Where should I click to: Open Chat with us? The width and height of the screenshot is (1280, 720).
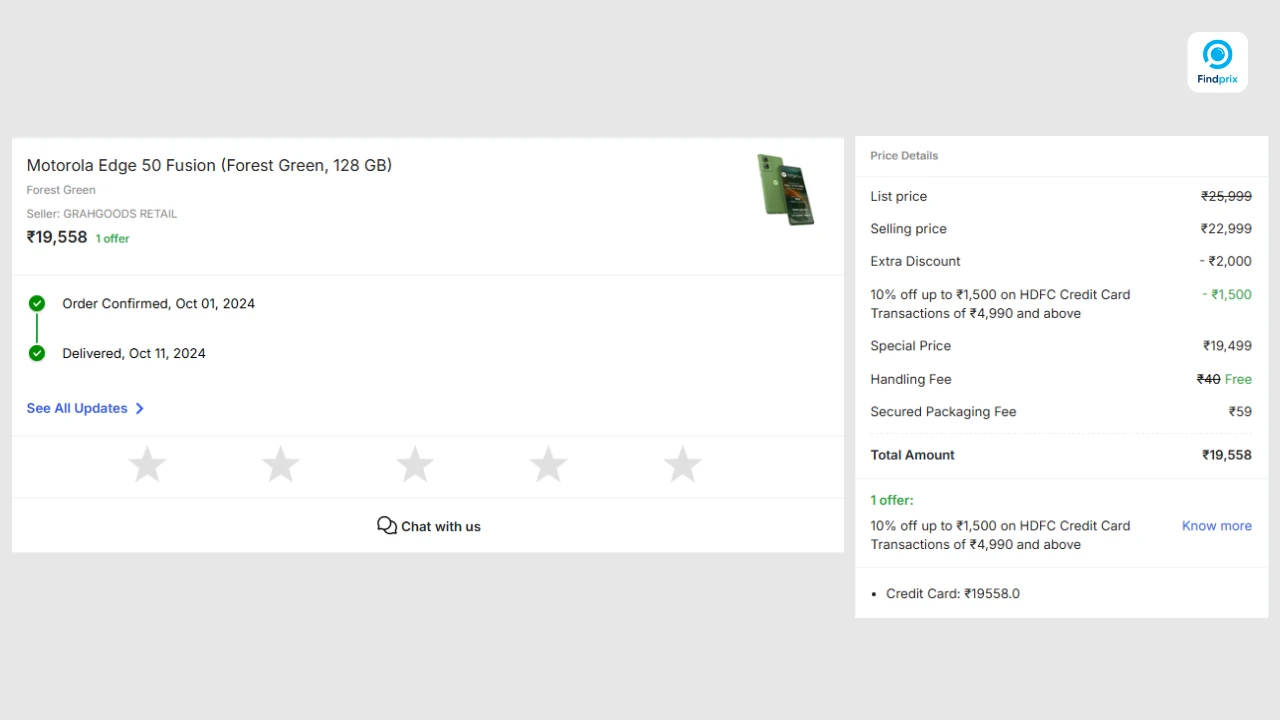coord(429,526)
